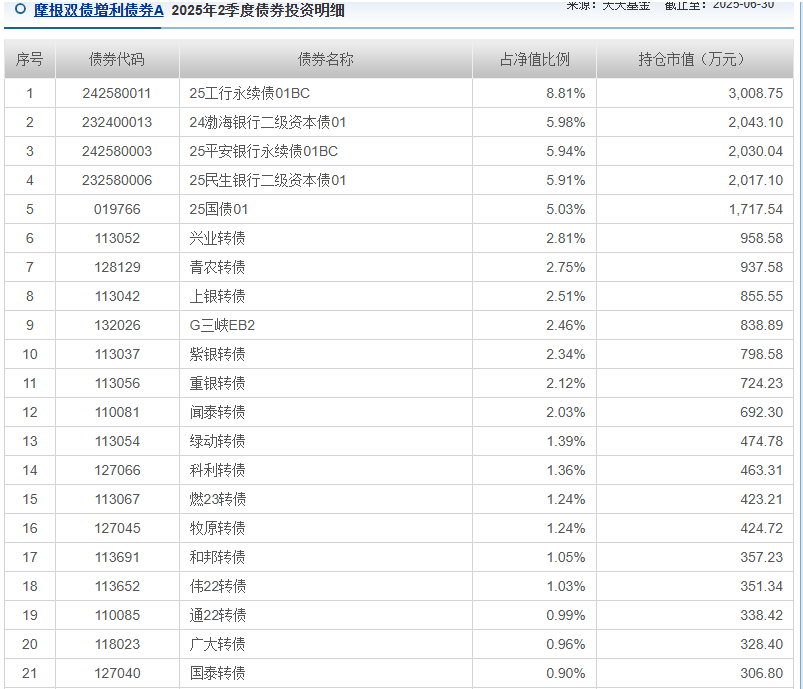
Task: Select bond name 国泰转债
Action: pyautogui.click(x=217, y=673)
